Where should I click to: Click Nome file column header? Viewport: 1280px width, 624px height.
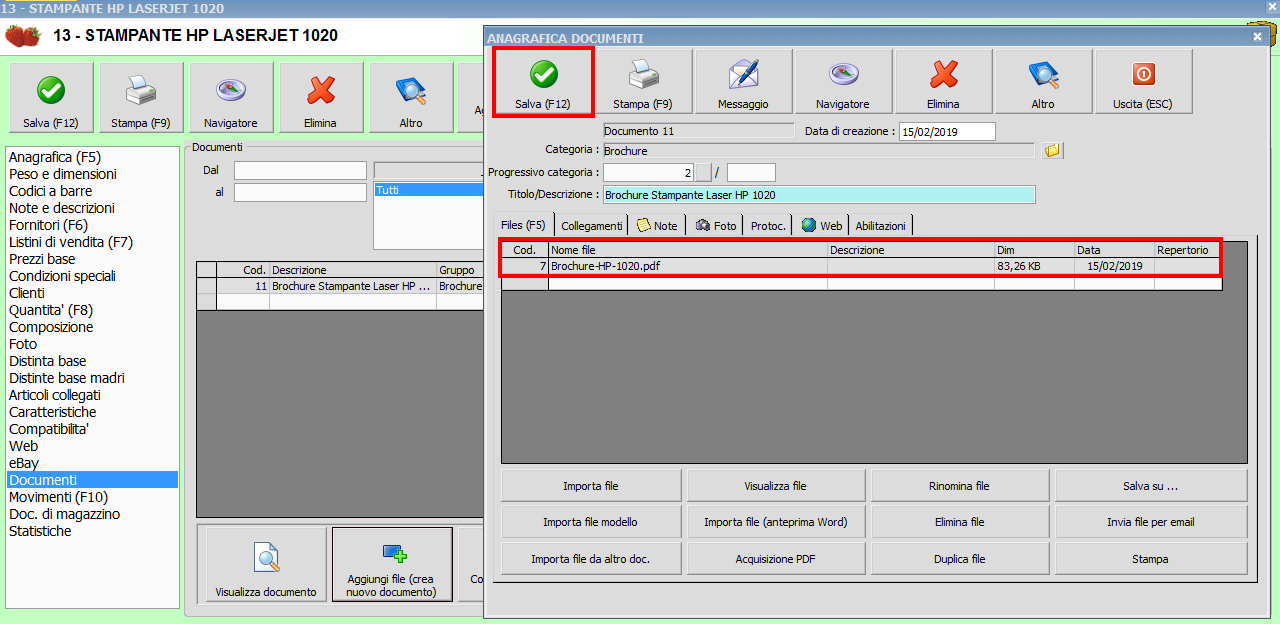click(688, 250)
